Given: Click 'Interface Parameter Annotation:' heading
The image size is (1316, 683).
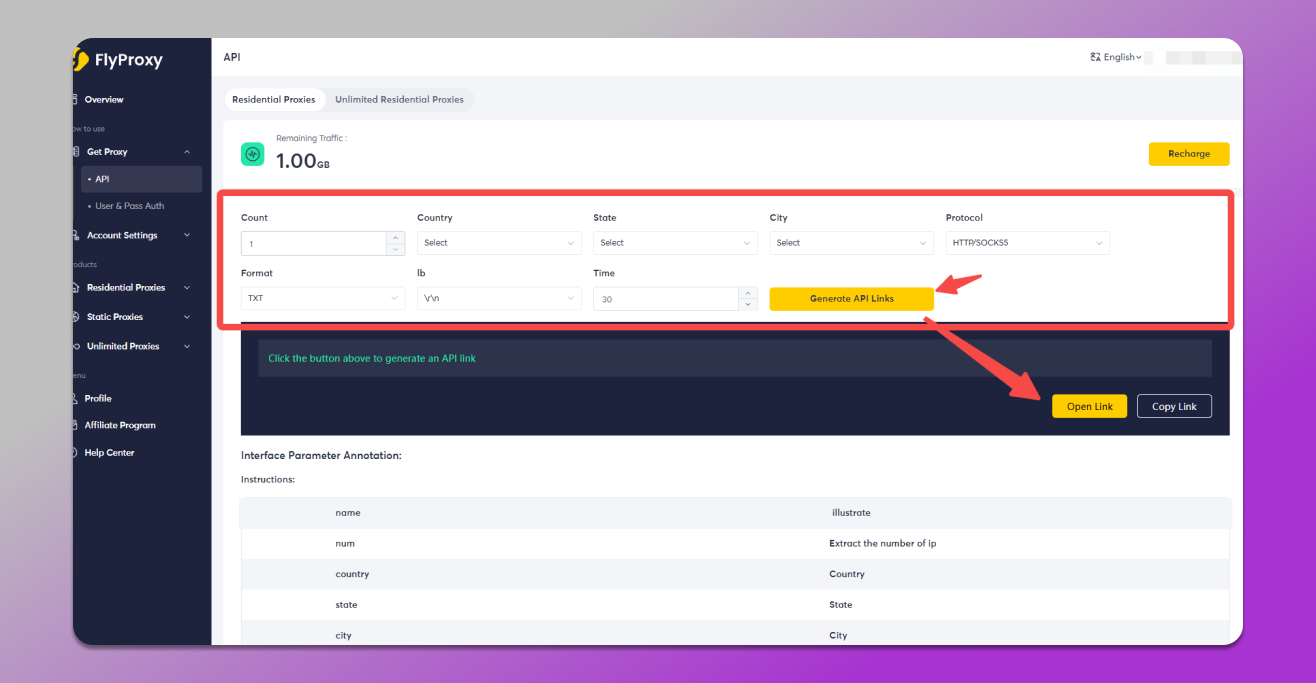Looking at the screenshot, I should (x=321, y=455).
